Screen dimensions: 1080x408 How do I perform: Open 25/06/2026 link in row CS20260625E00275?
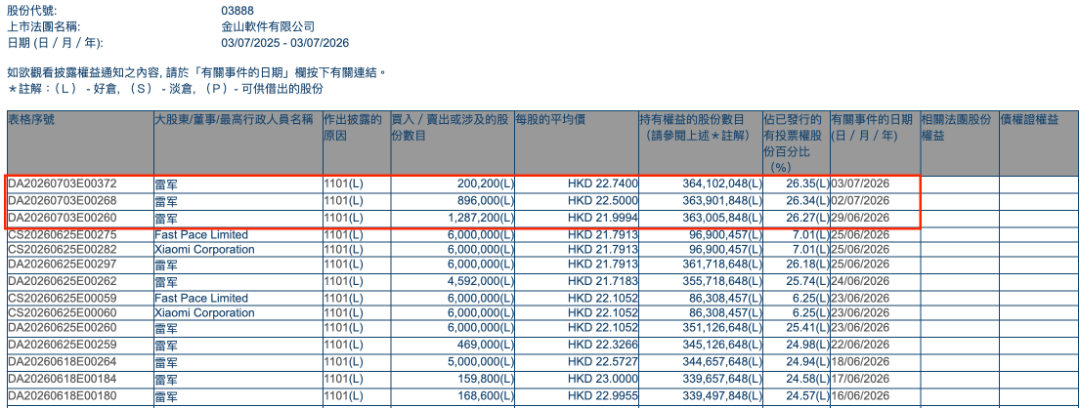click(x=862, y=234)
